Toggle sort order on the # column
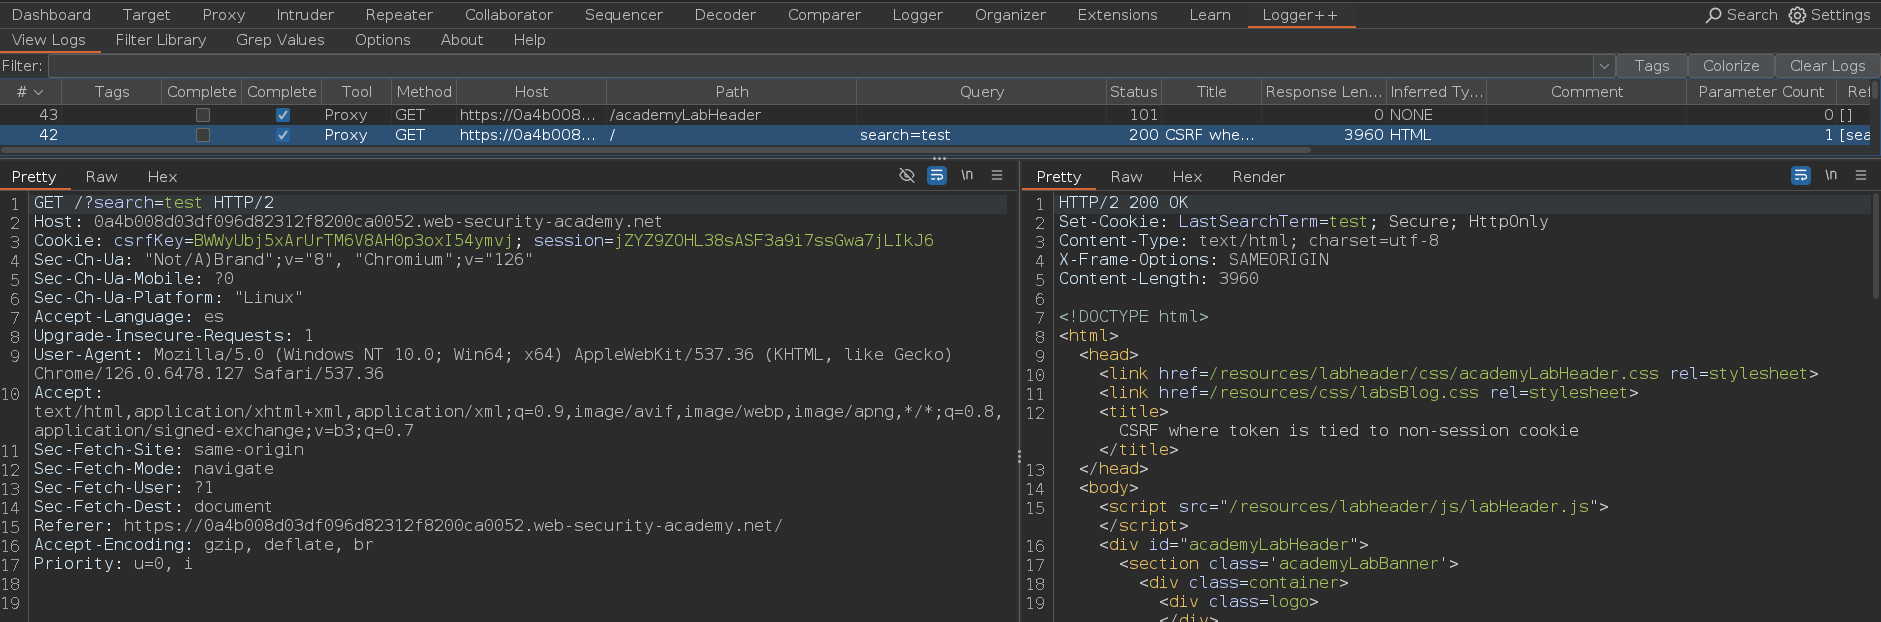 click(31, 92)
